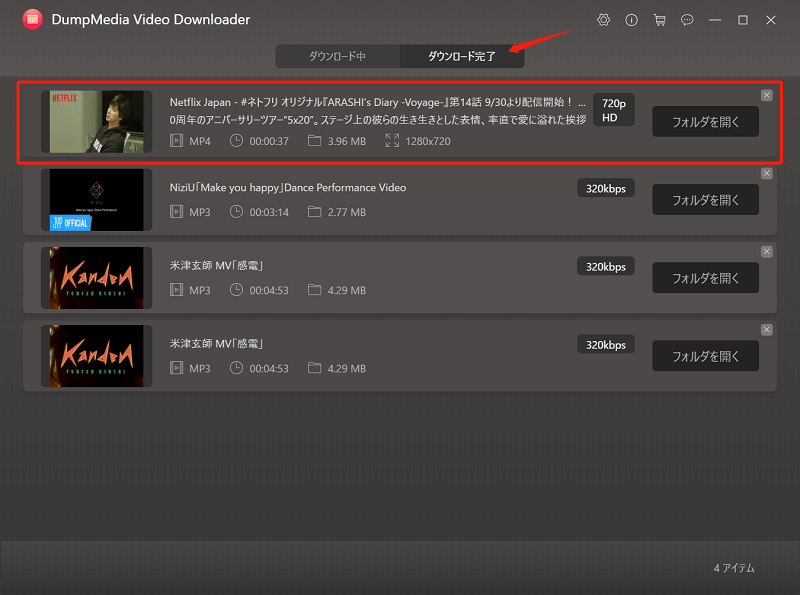Open folder for the Netflix Japan video
This screenshot has width=800, height=595.
[705, 121]
